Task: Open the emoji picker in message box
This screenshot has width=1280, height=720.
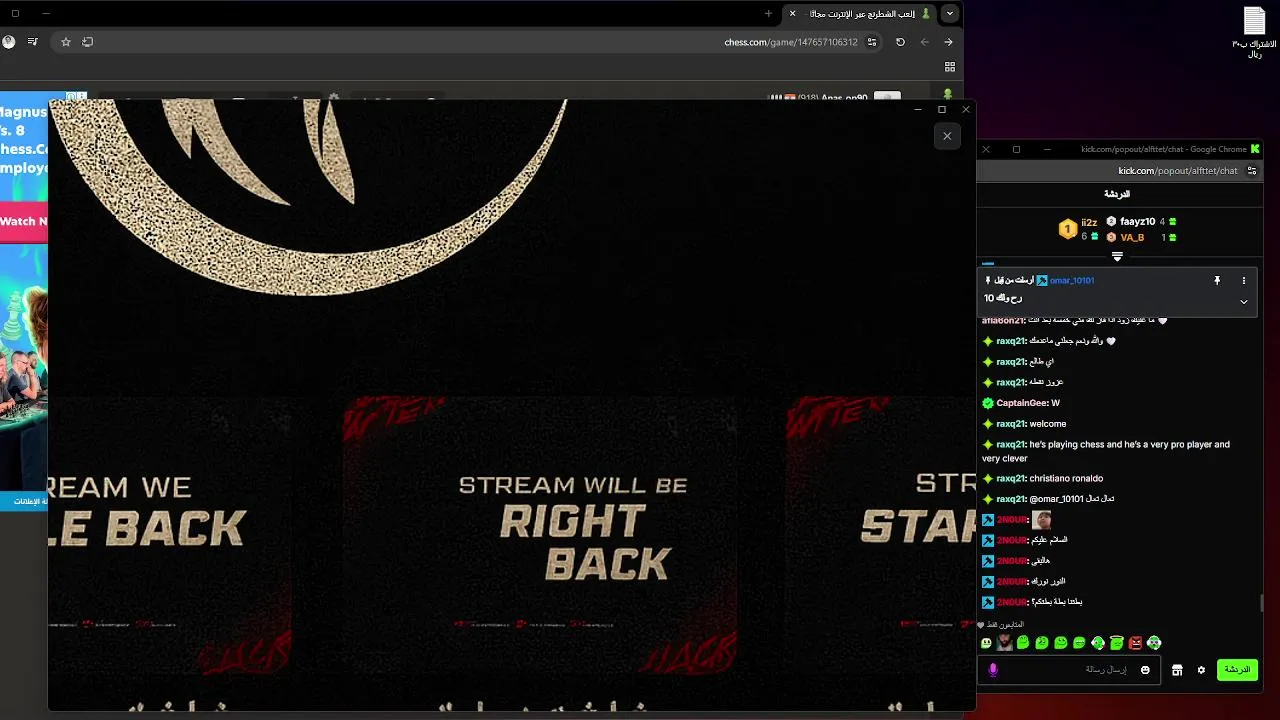Action: click(1145, 670)
